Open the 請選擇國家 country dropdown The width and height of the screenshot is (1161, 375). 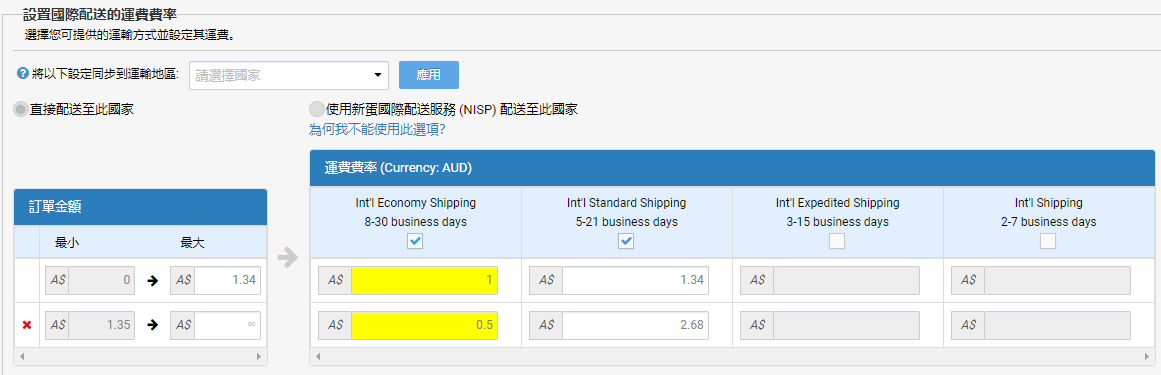(289, 75)
